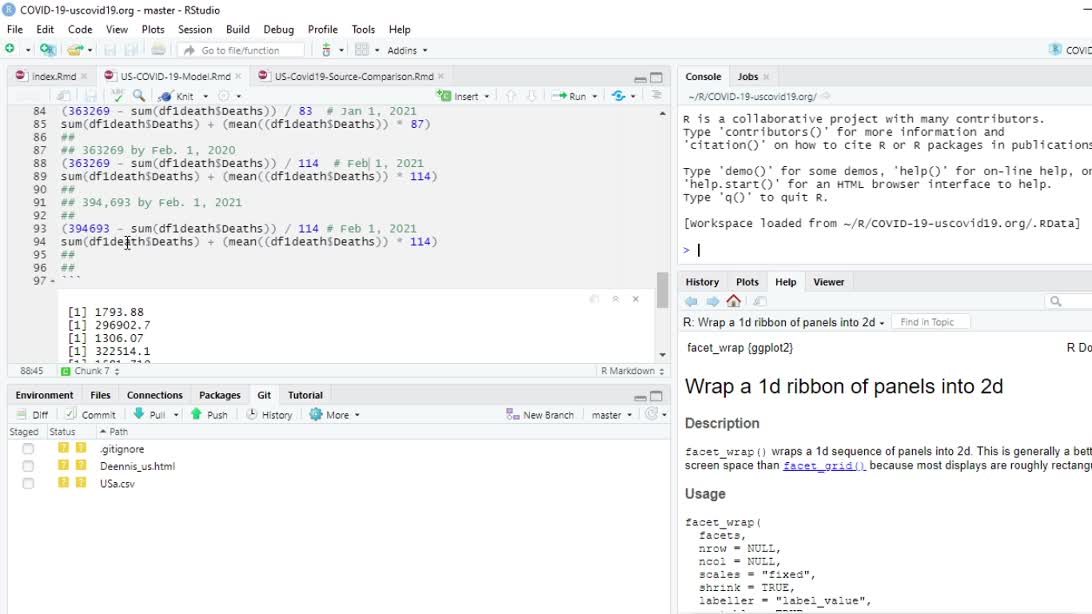This screenshot has height=614, width=1092.
Task: Open the Tools menu
Action: point(363,29)
